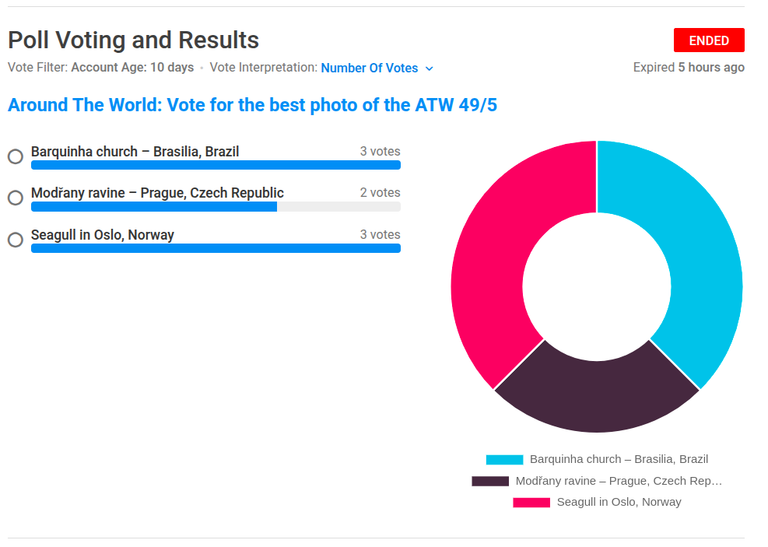This screenshot has height=547, width=768.
Task: Click the red ENDED status badge
Action: click(709, 40)
